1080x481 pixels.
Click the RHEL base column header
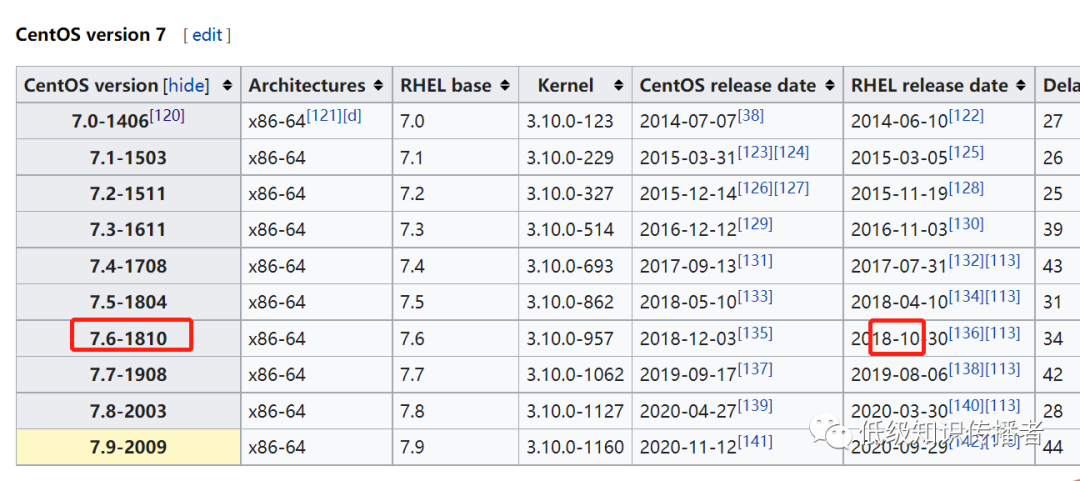pyautogui.click(x=455, y=85)
